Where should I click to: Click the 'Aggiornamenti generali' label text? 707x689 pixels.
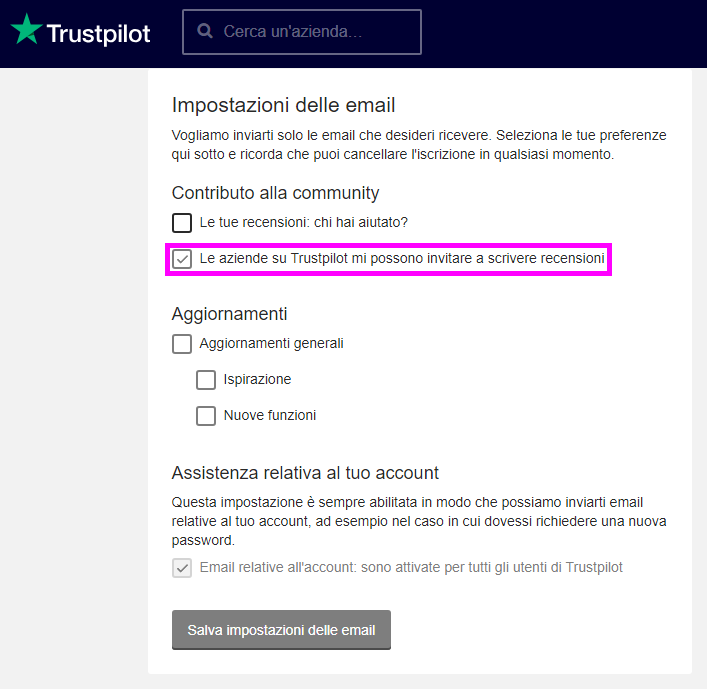pos(271,344)
